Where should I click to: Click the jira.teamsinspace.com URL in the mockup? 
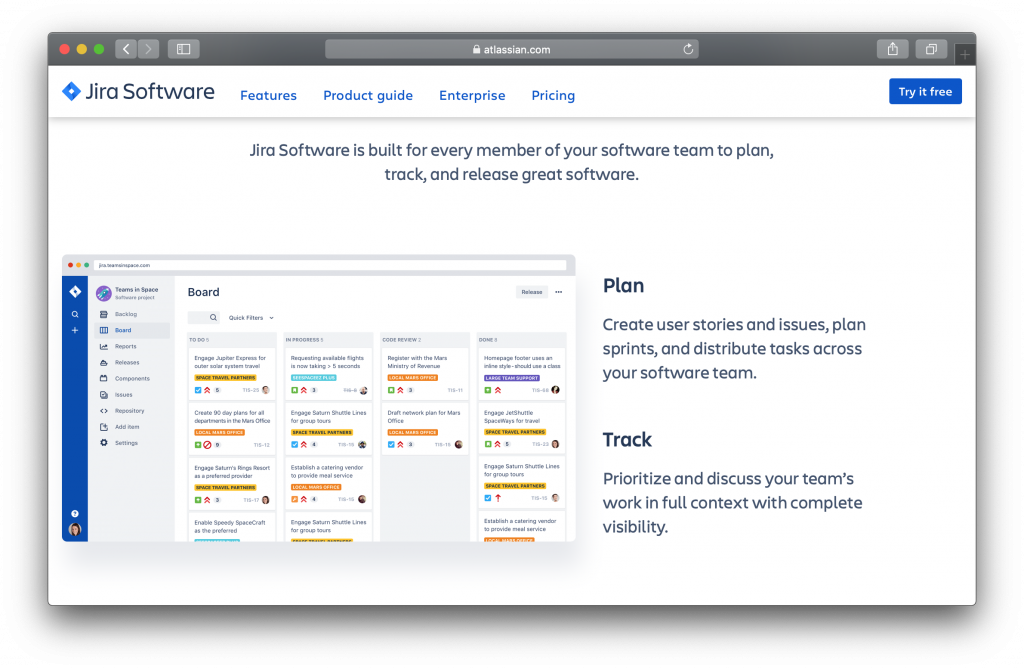click(x=124, y=265)
